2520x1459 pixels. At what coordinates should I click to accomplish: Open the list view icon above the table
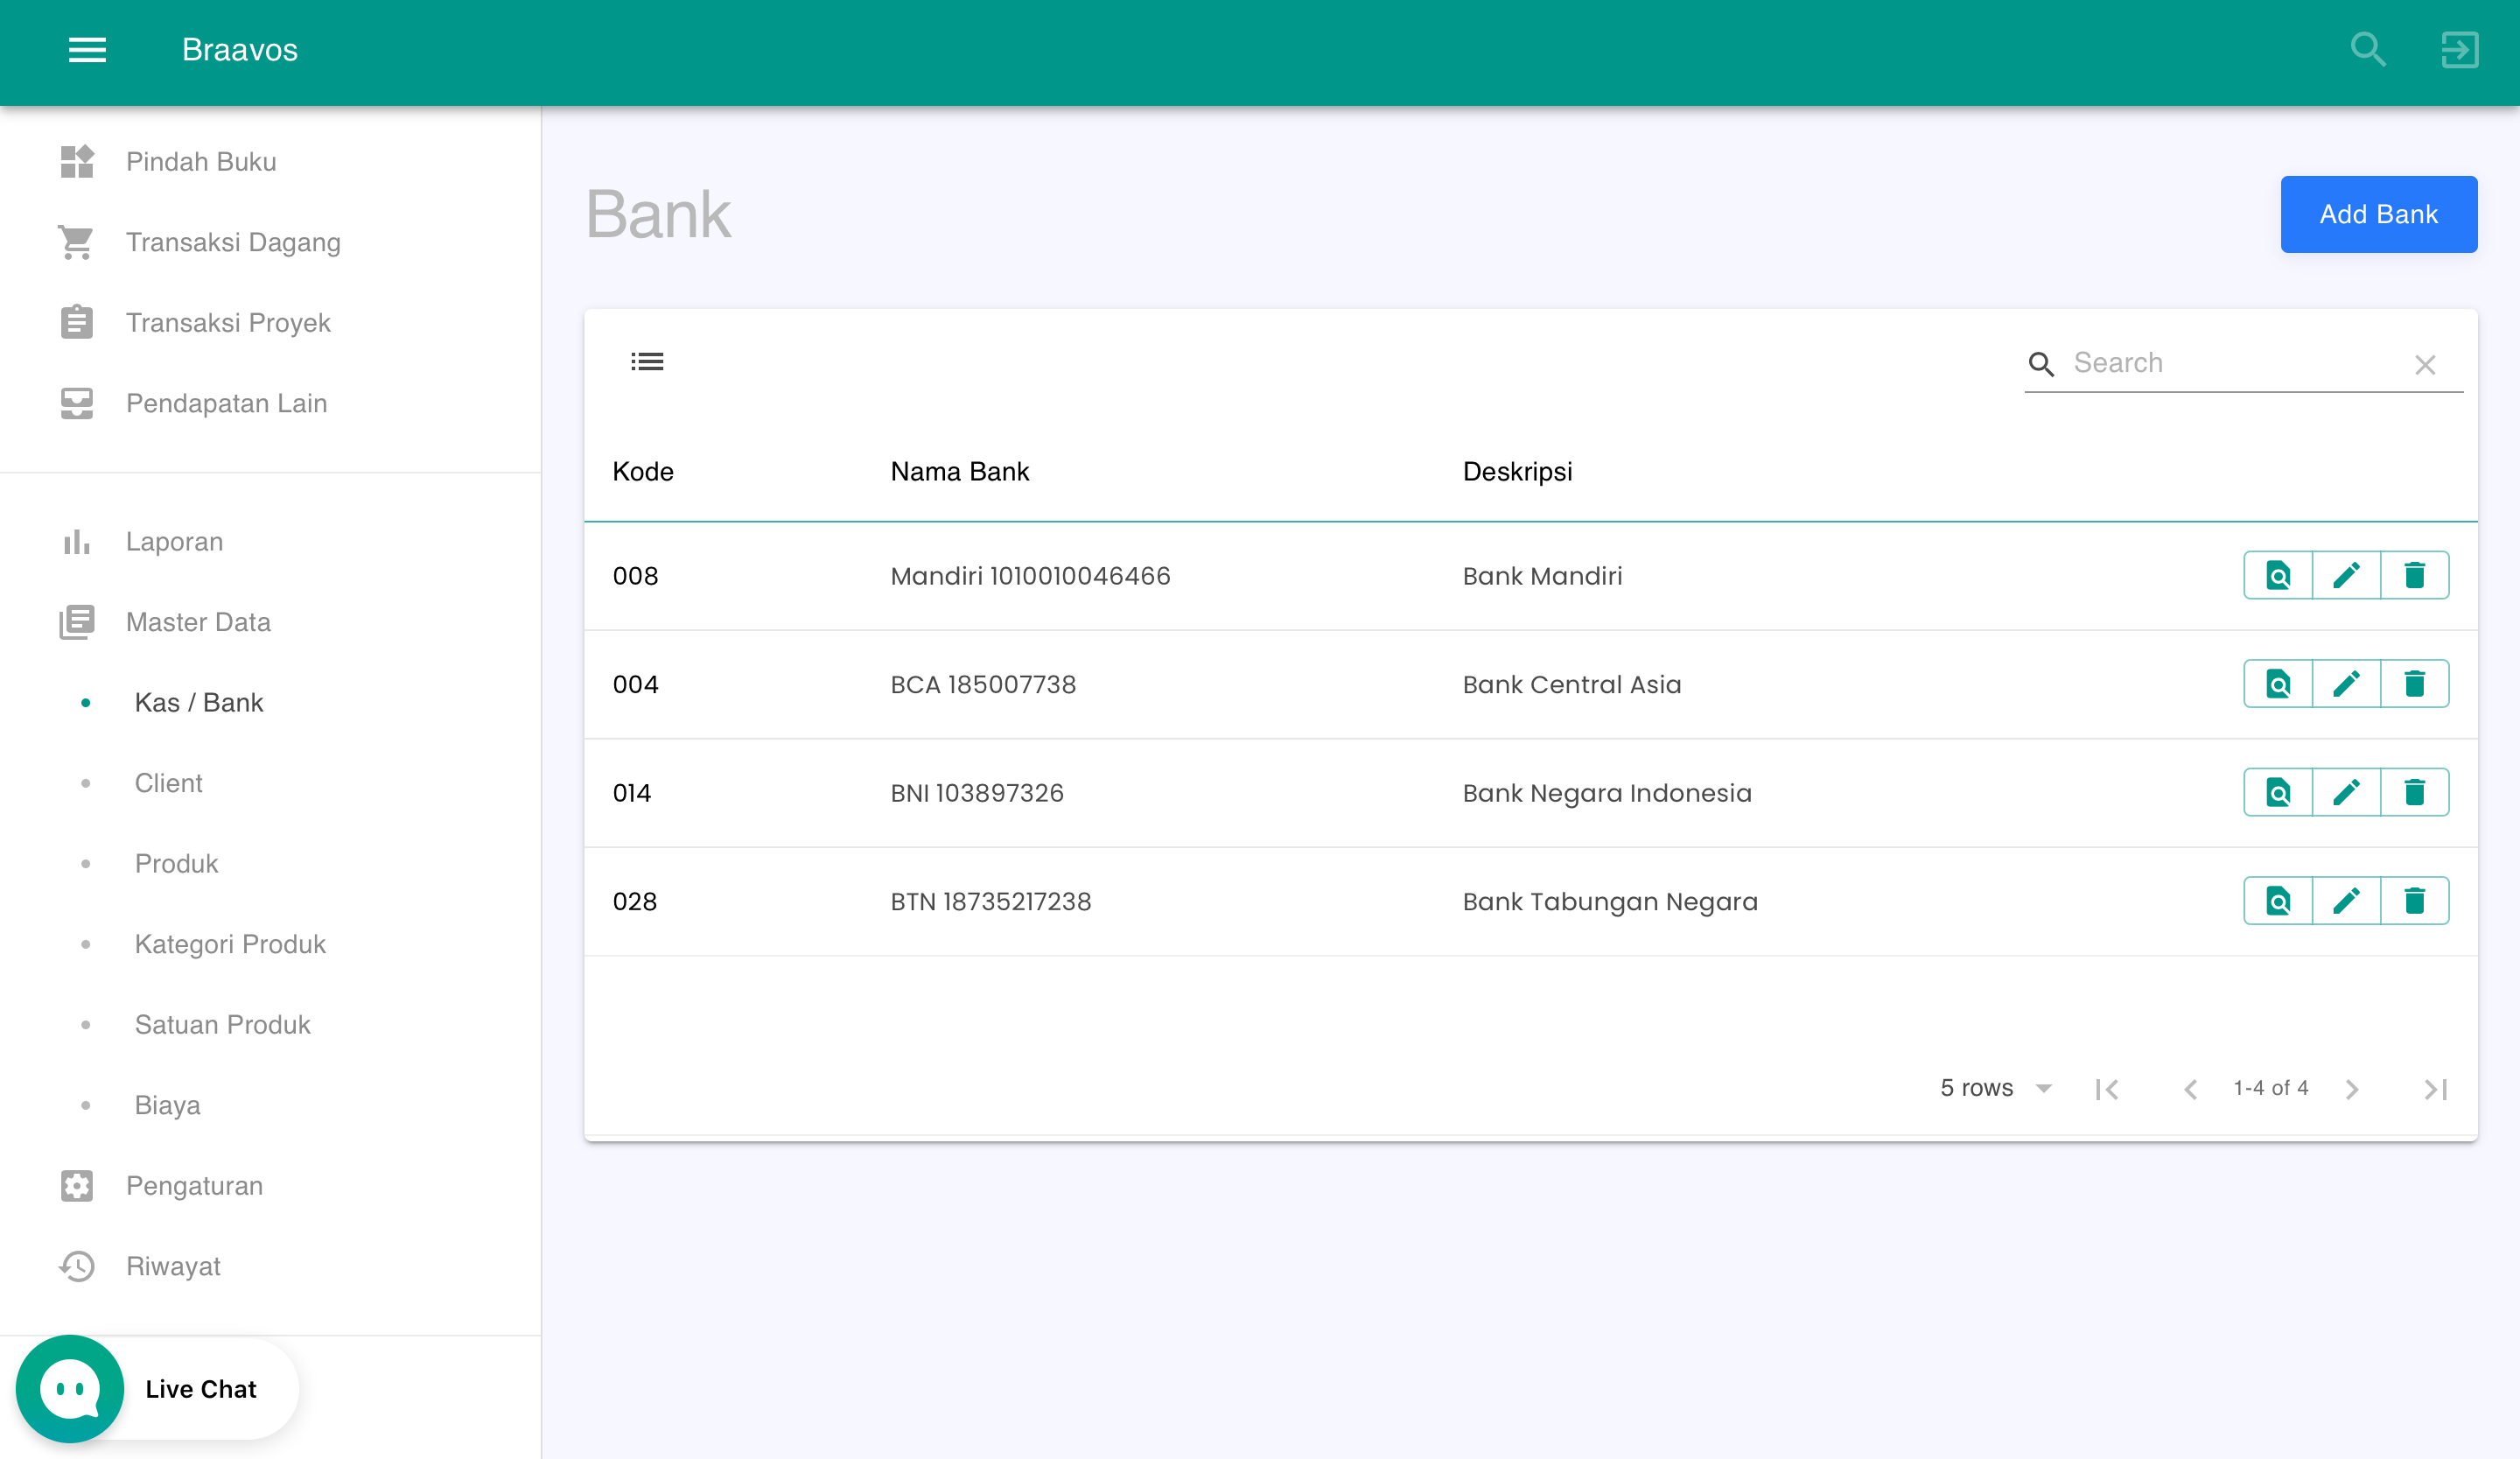point(647,361)
